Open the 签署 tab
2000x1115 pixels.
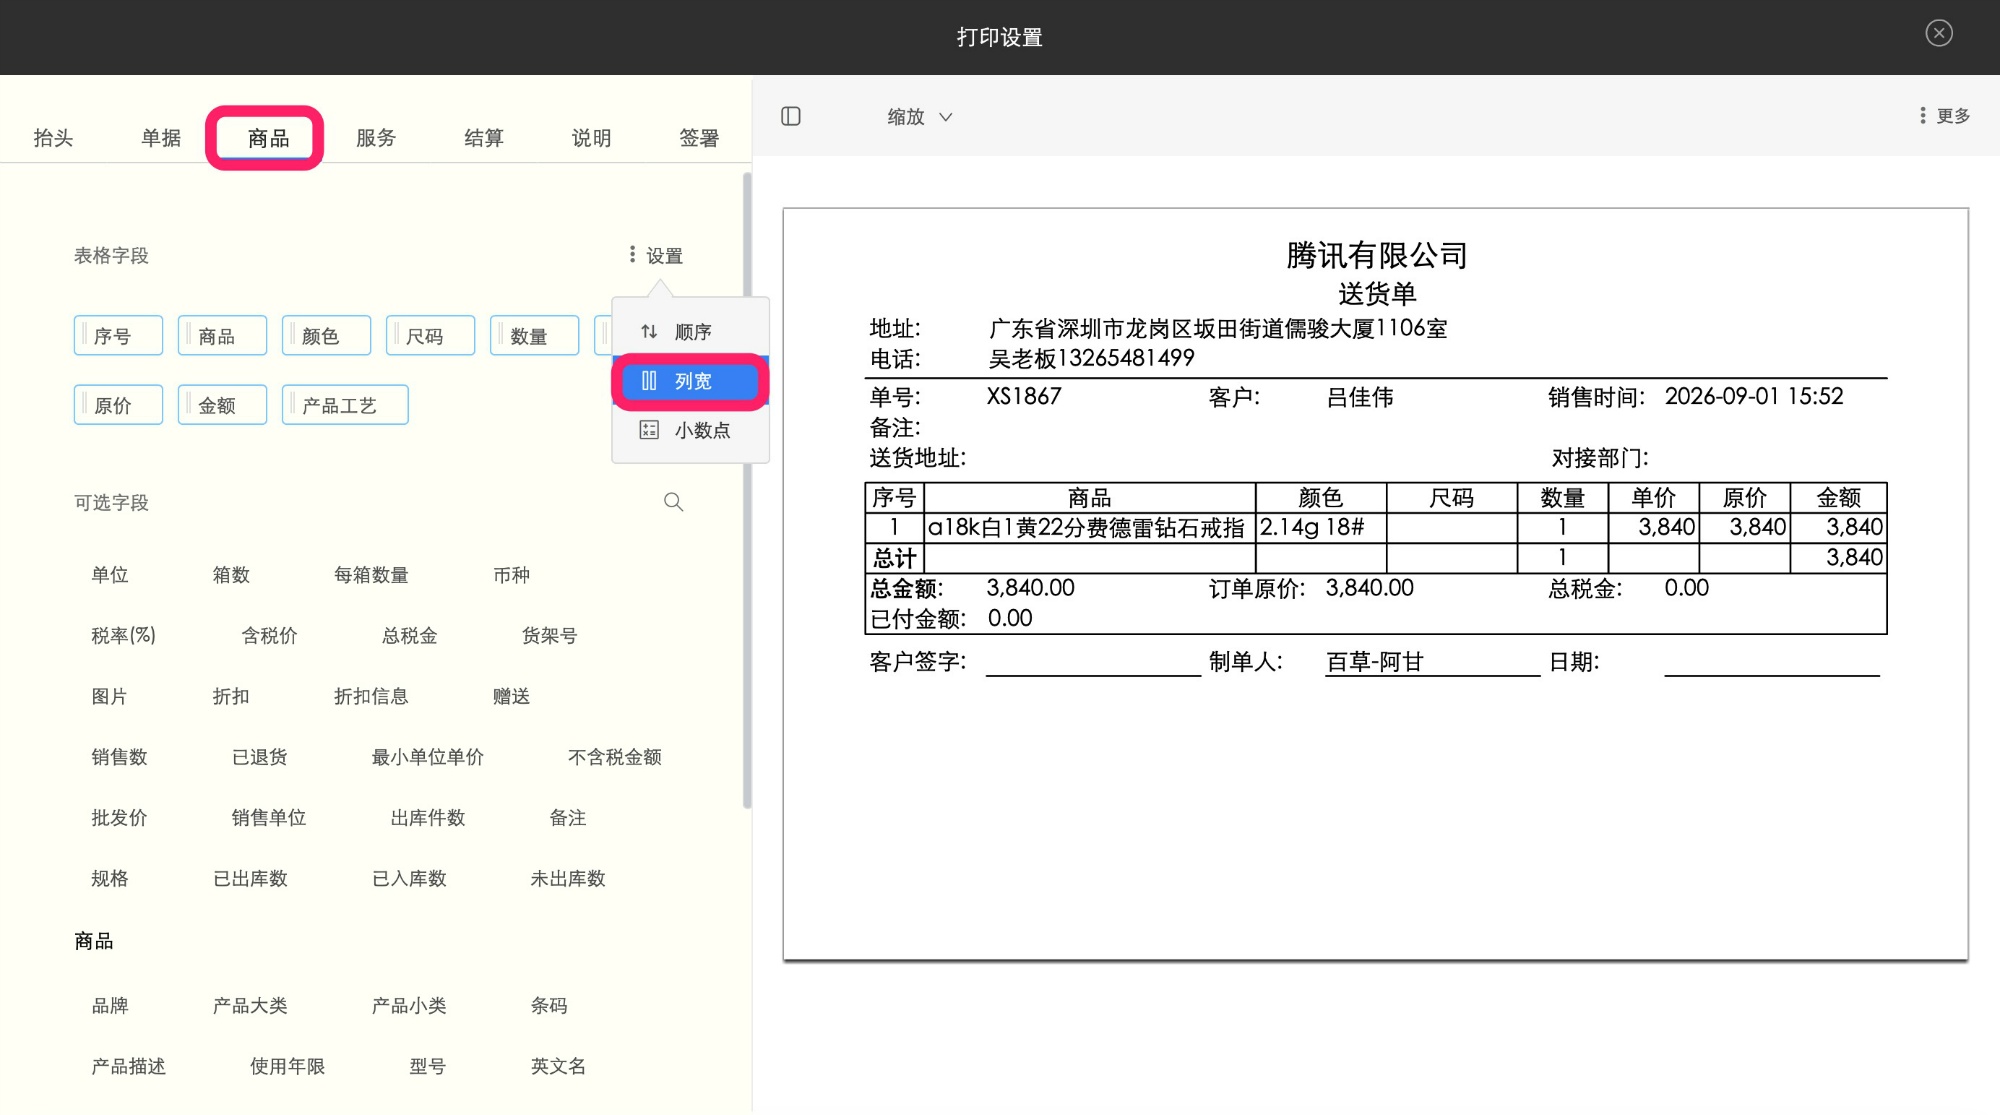[x=699, y=138]
